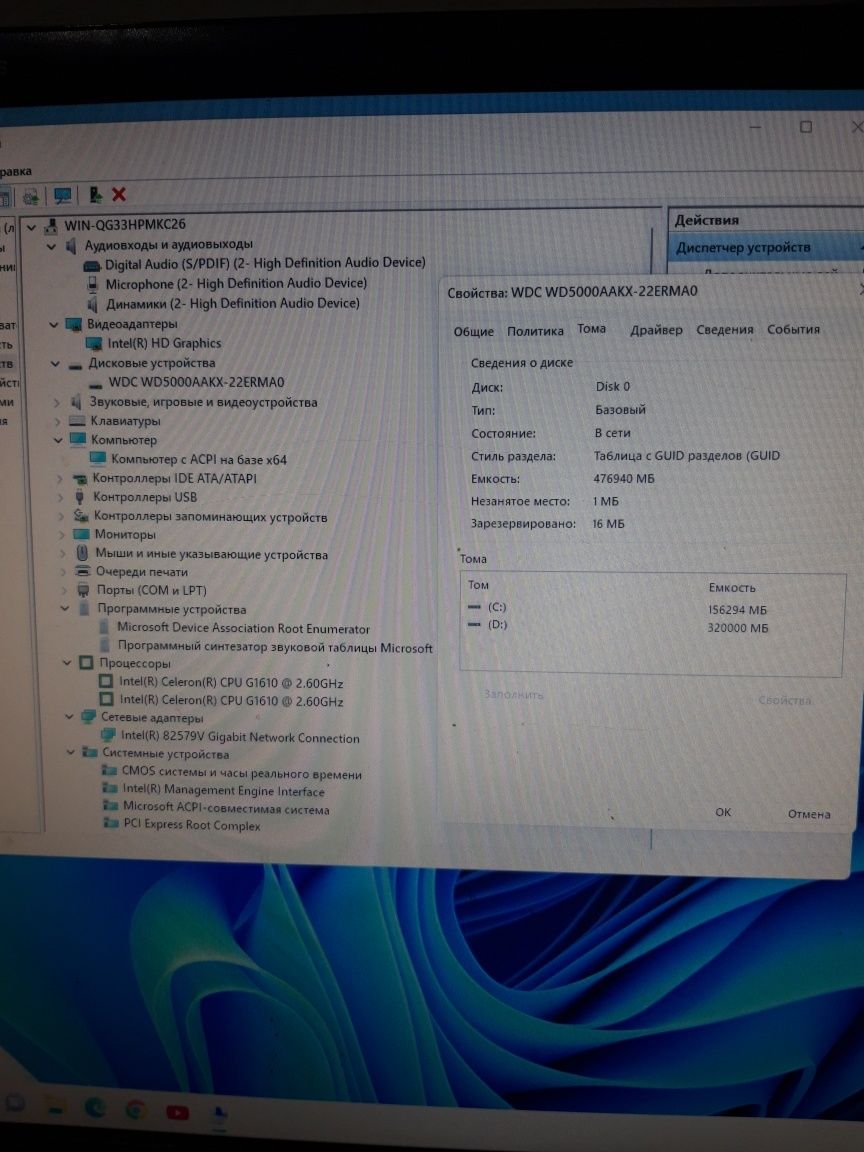Image resolution: width=864 pixels, height=1152 pixels.
Task: Collapse the Системные устройства category
Action: [71, 752]
